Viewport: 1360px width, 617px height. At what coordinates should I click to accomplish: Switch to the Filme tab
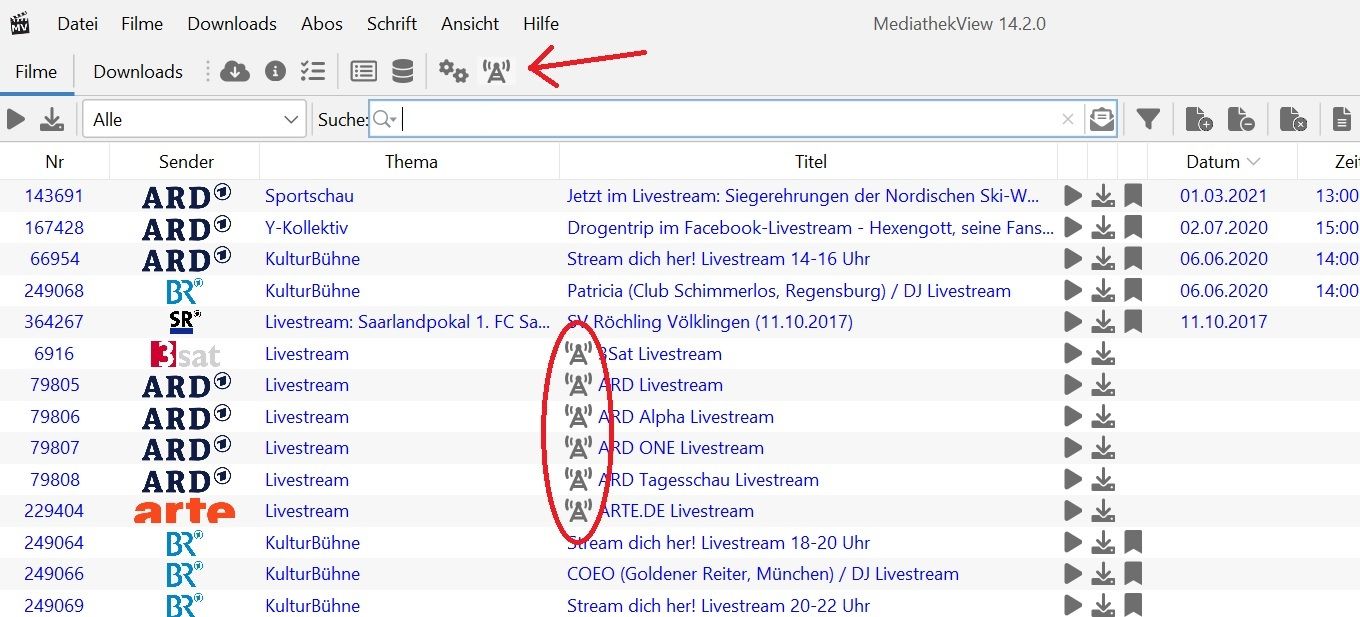[x=36, y=72]
